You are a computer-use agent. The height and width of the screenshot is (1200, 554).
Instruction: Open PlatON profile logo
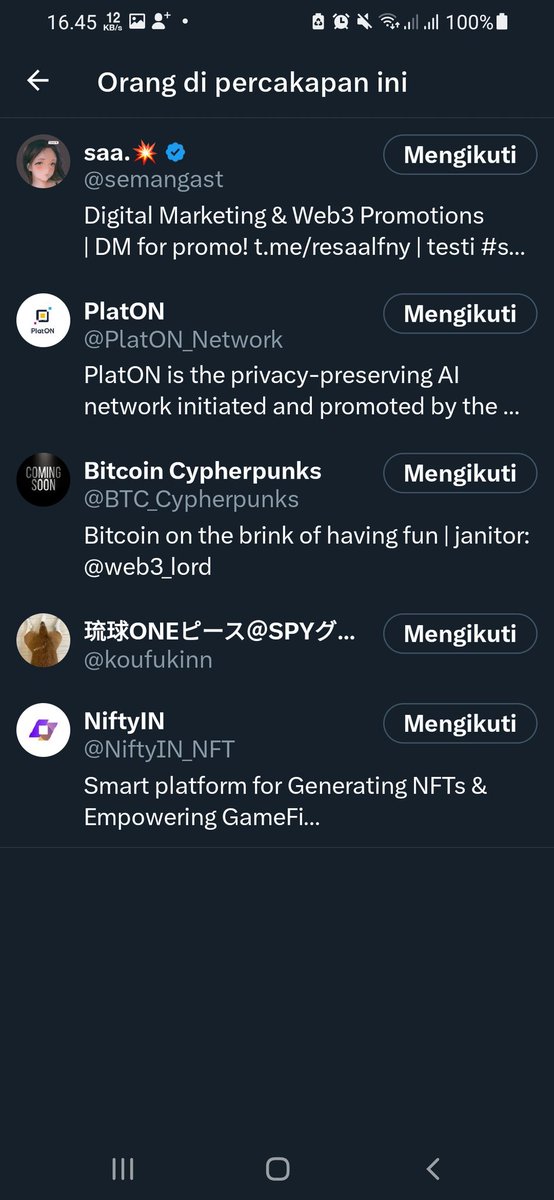[43, 320]
